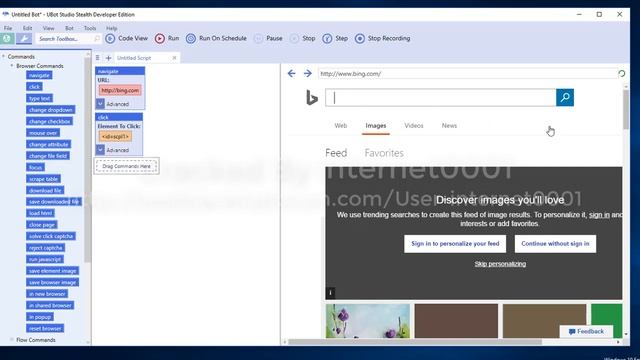Click the Step button
640x360 pixels.
pyautogui.click(x=335, y=38)
